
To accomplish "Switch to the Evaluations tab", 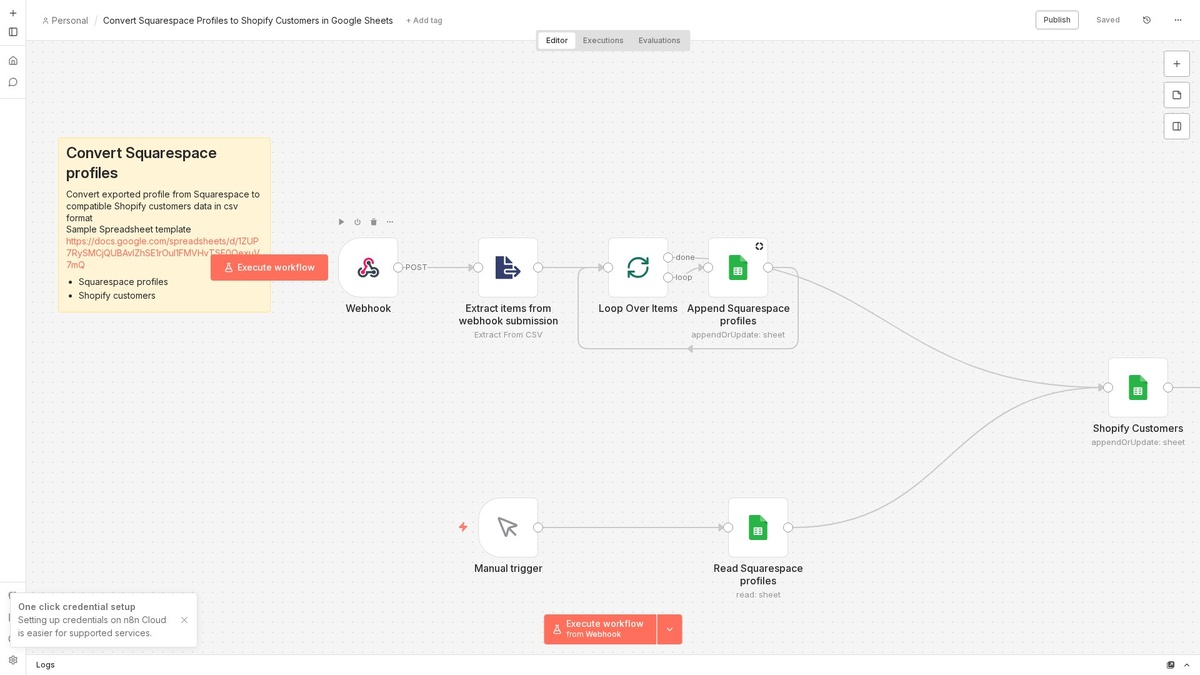I will pos(659,41).
